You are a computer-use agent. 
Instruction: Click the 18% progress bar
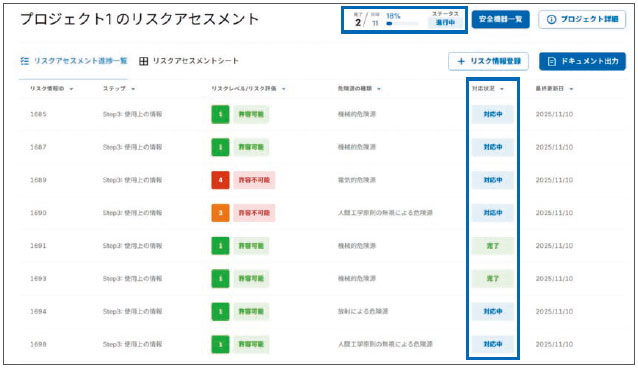(x=402, y=24)
